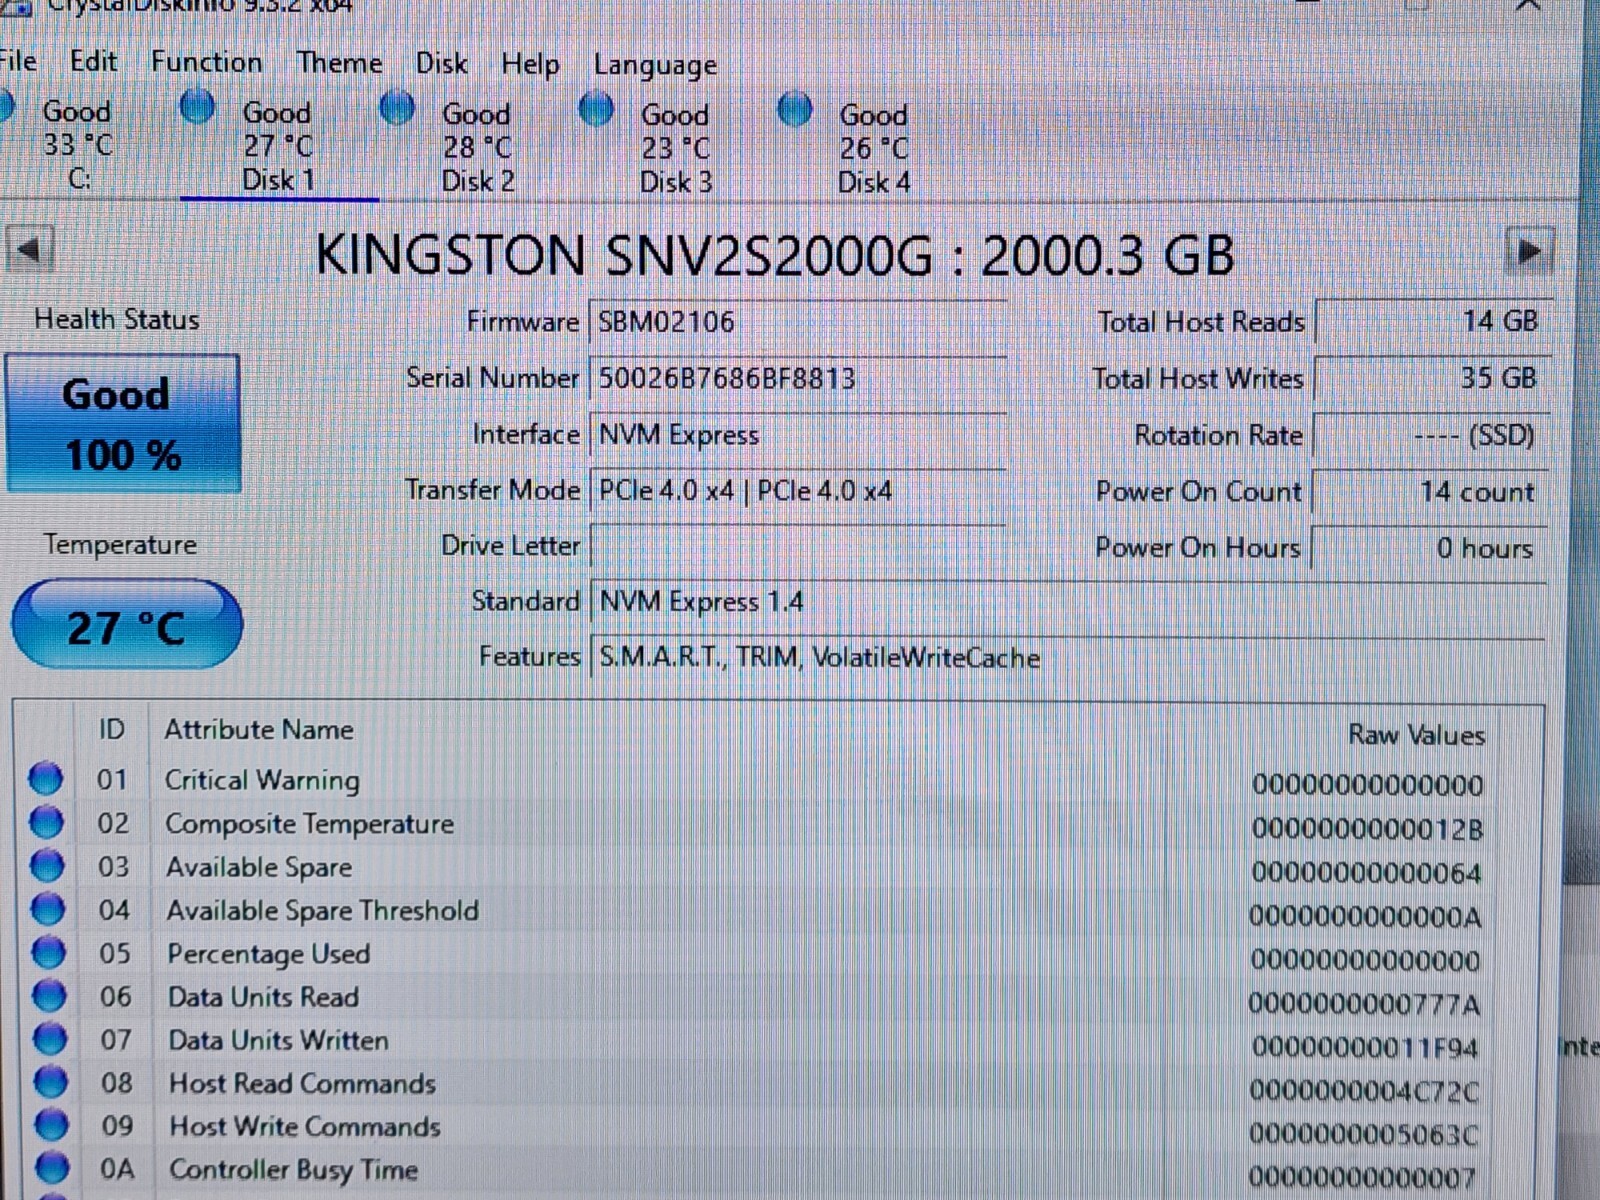The height and width of the screenshot is (1200, 1600).
Task: Select the Host Read Commands attribute name
Action: tap(302, 1083)
